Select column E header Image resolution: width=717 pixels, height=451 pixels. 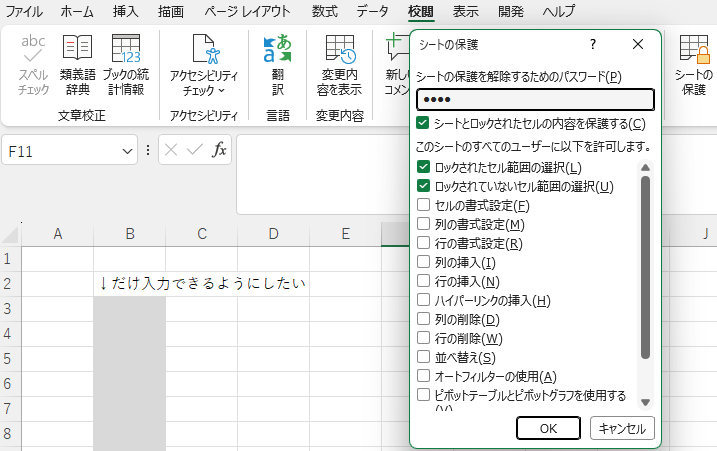point(346,234)
